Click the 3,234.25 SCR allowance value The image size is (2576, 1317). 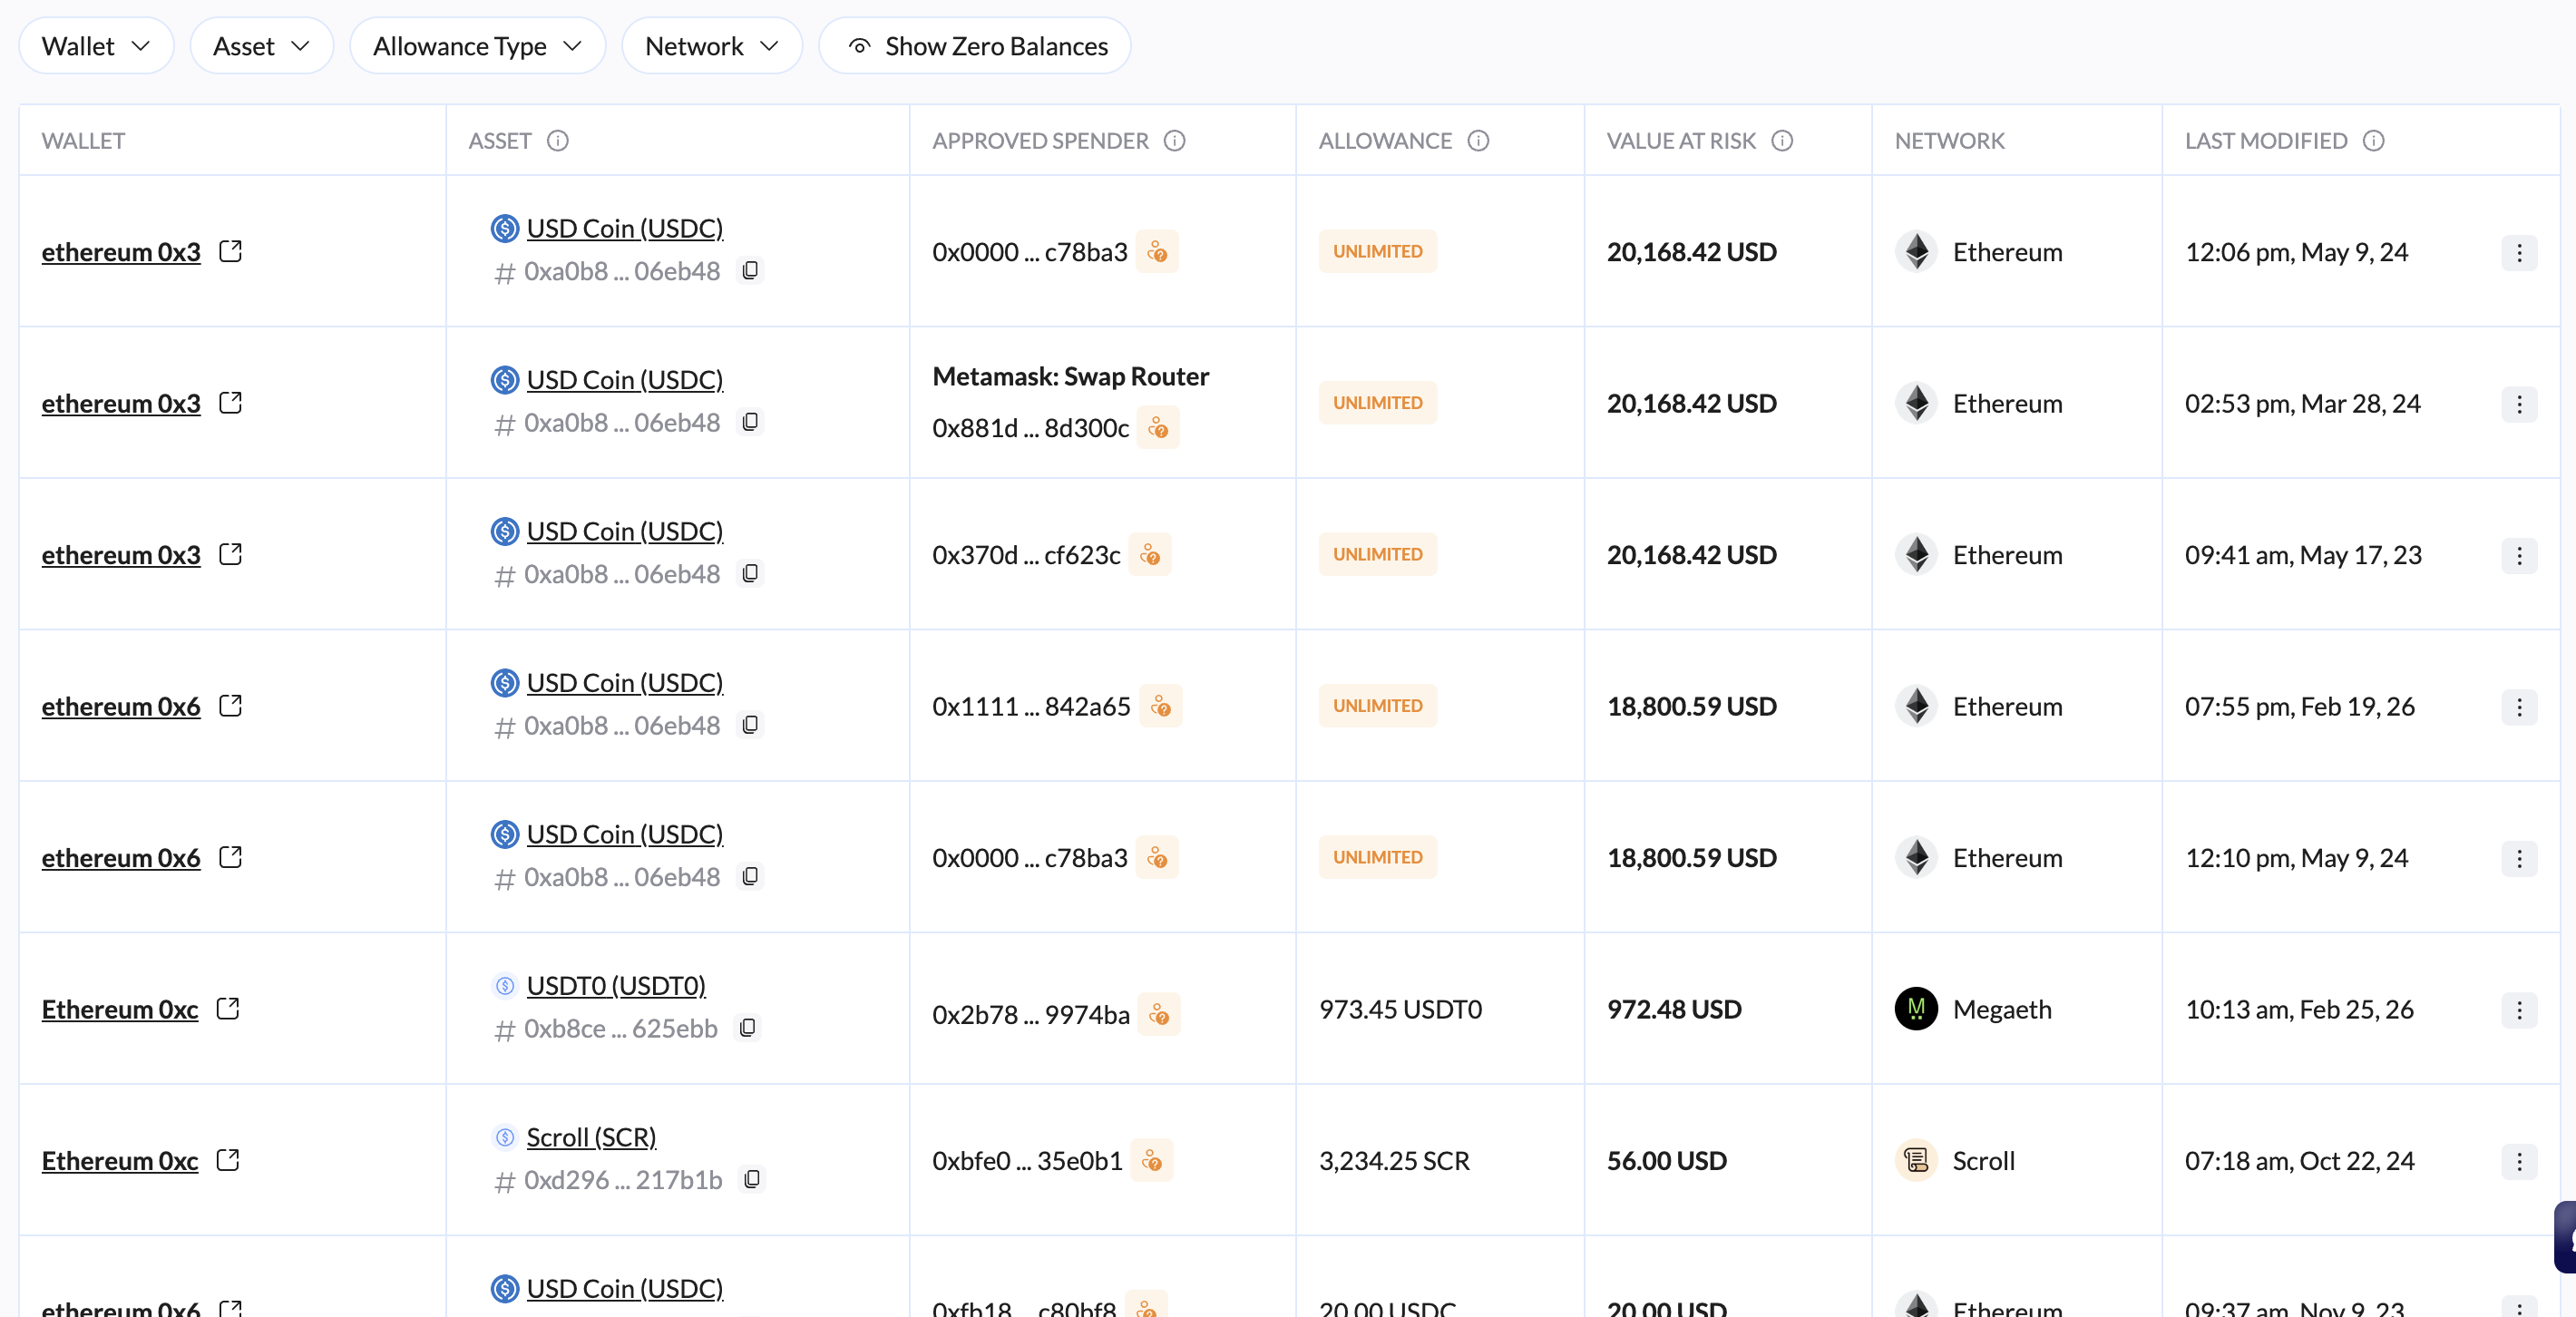pyautogui.click(x=1394, y=1161)
